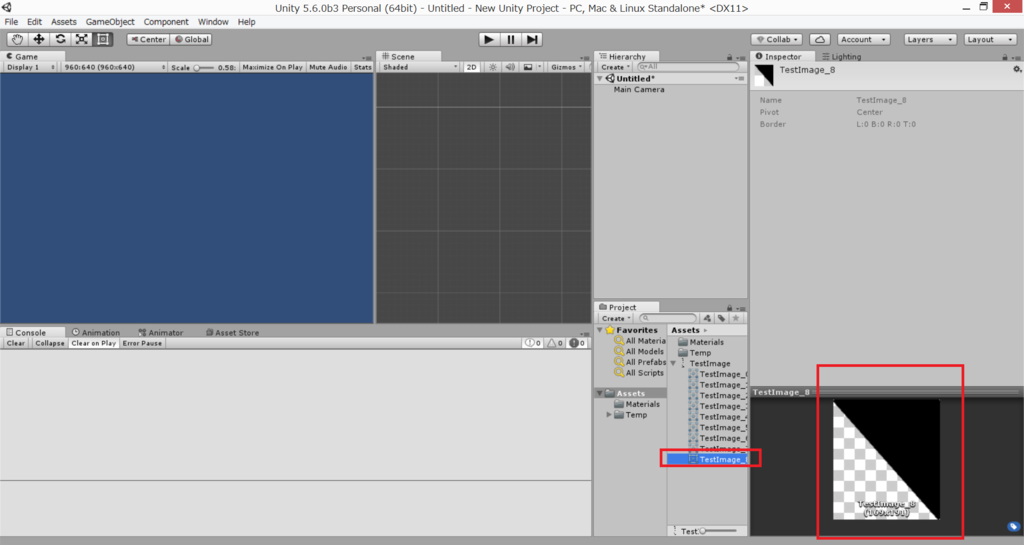Screen dimensions: 1024x545
Task: Switch to the Animator tab
Action: click(x=161, y=332)
